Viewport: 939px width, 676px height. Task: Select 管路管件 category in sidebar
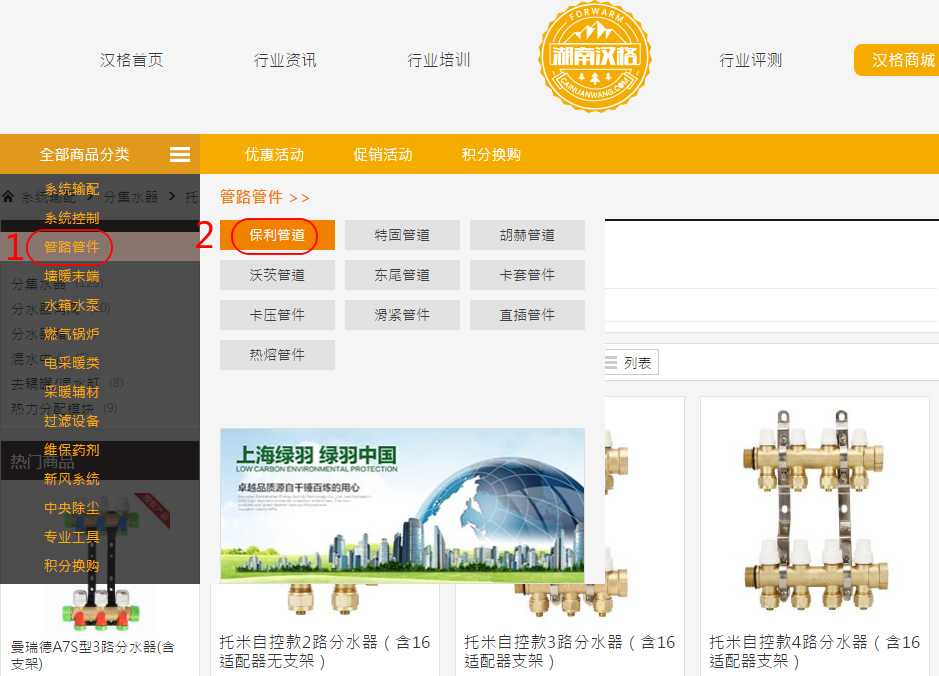[x=71, y=247]
